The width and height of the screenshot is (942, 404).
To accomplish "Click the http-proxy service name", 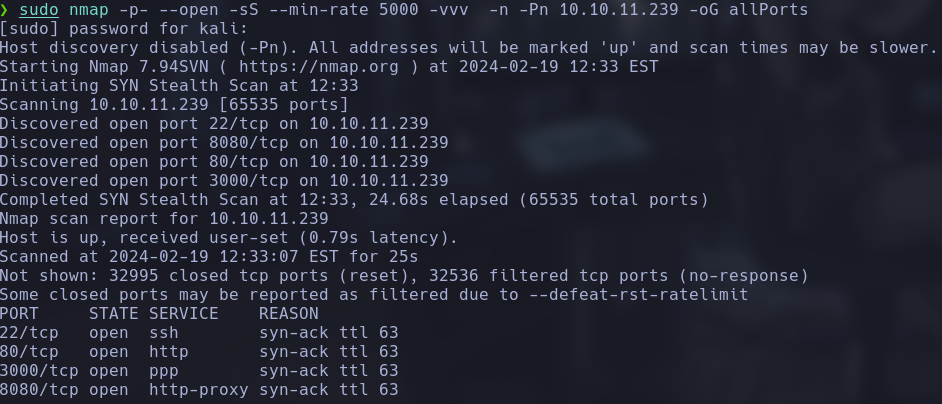I will (197, 390).
